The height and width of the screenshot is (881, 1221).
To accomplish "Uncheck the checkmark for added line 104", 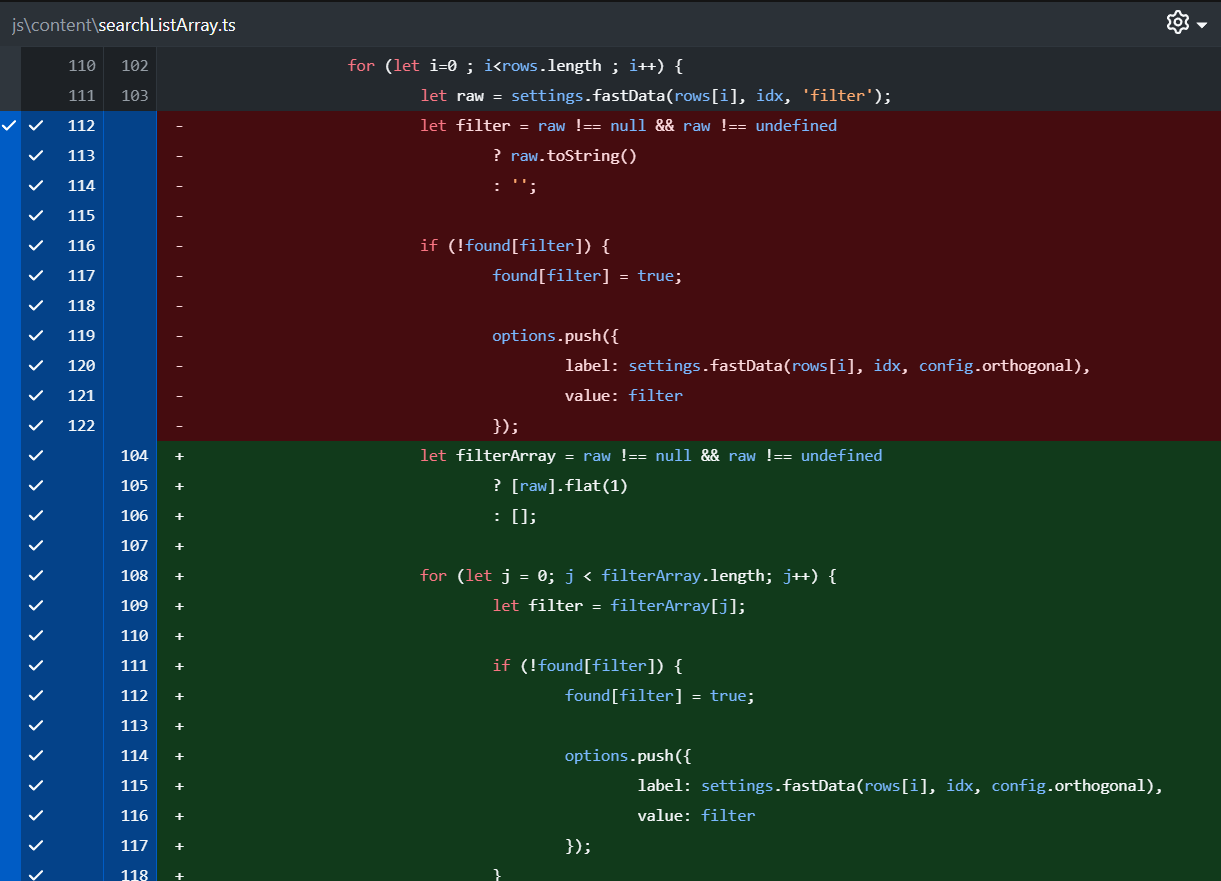I will point(36,456).
